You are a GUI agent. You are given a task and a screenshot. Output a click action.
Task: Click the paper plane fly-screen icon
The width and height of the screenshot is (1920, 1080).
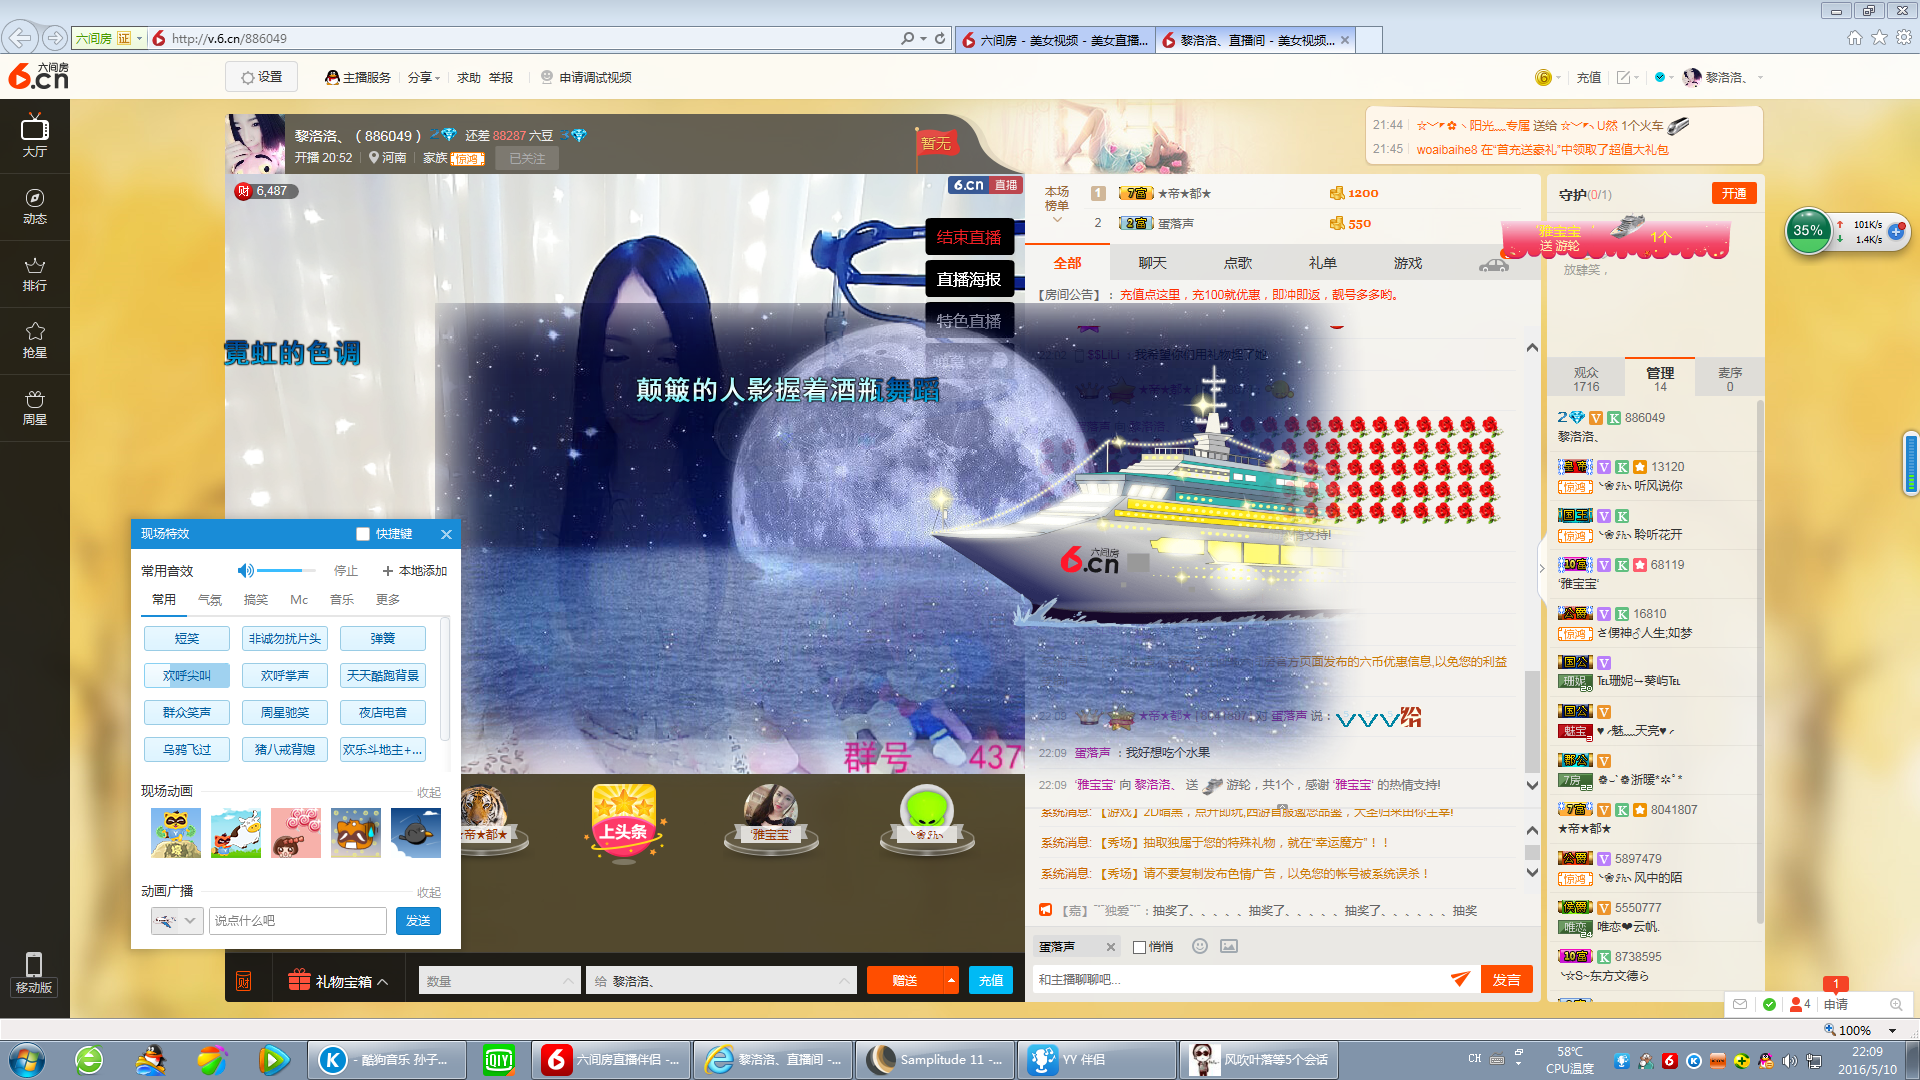(1460, 979)
